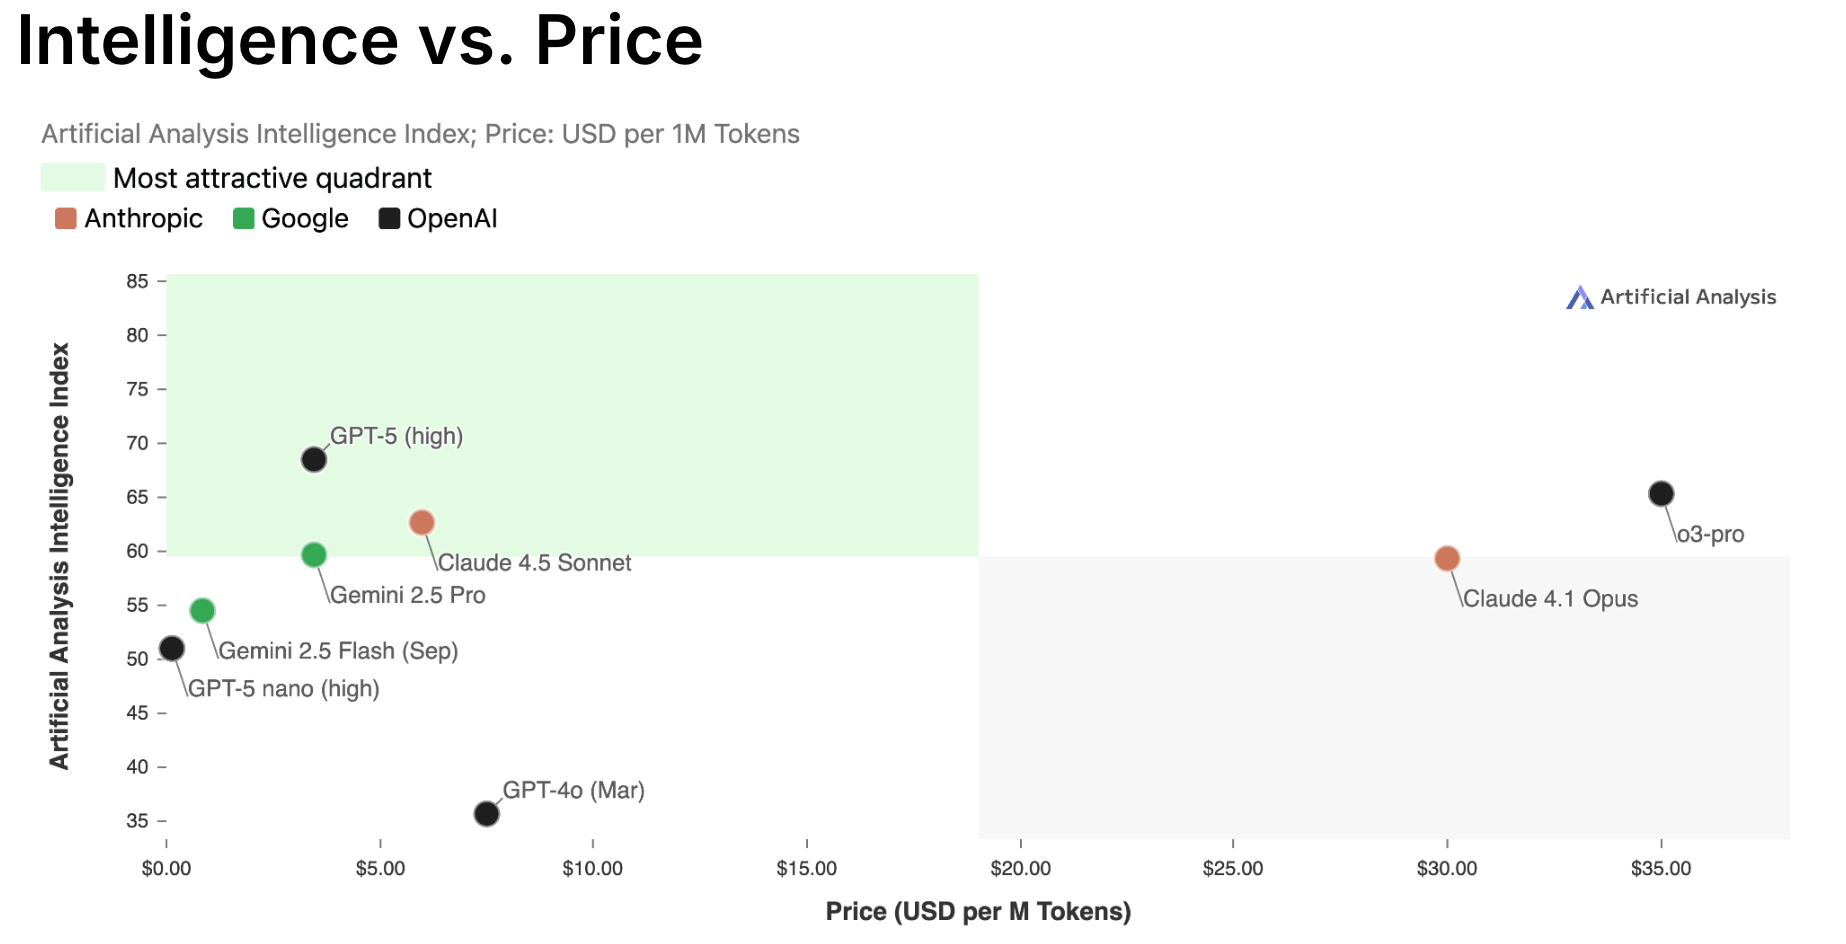This screenshot has height=944, width=1846.
Task: Click the Claude 4.5 Sonnet label text
Action: pyautogui.click(x=534, y=563)
